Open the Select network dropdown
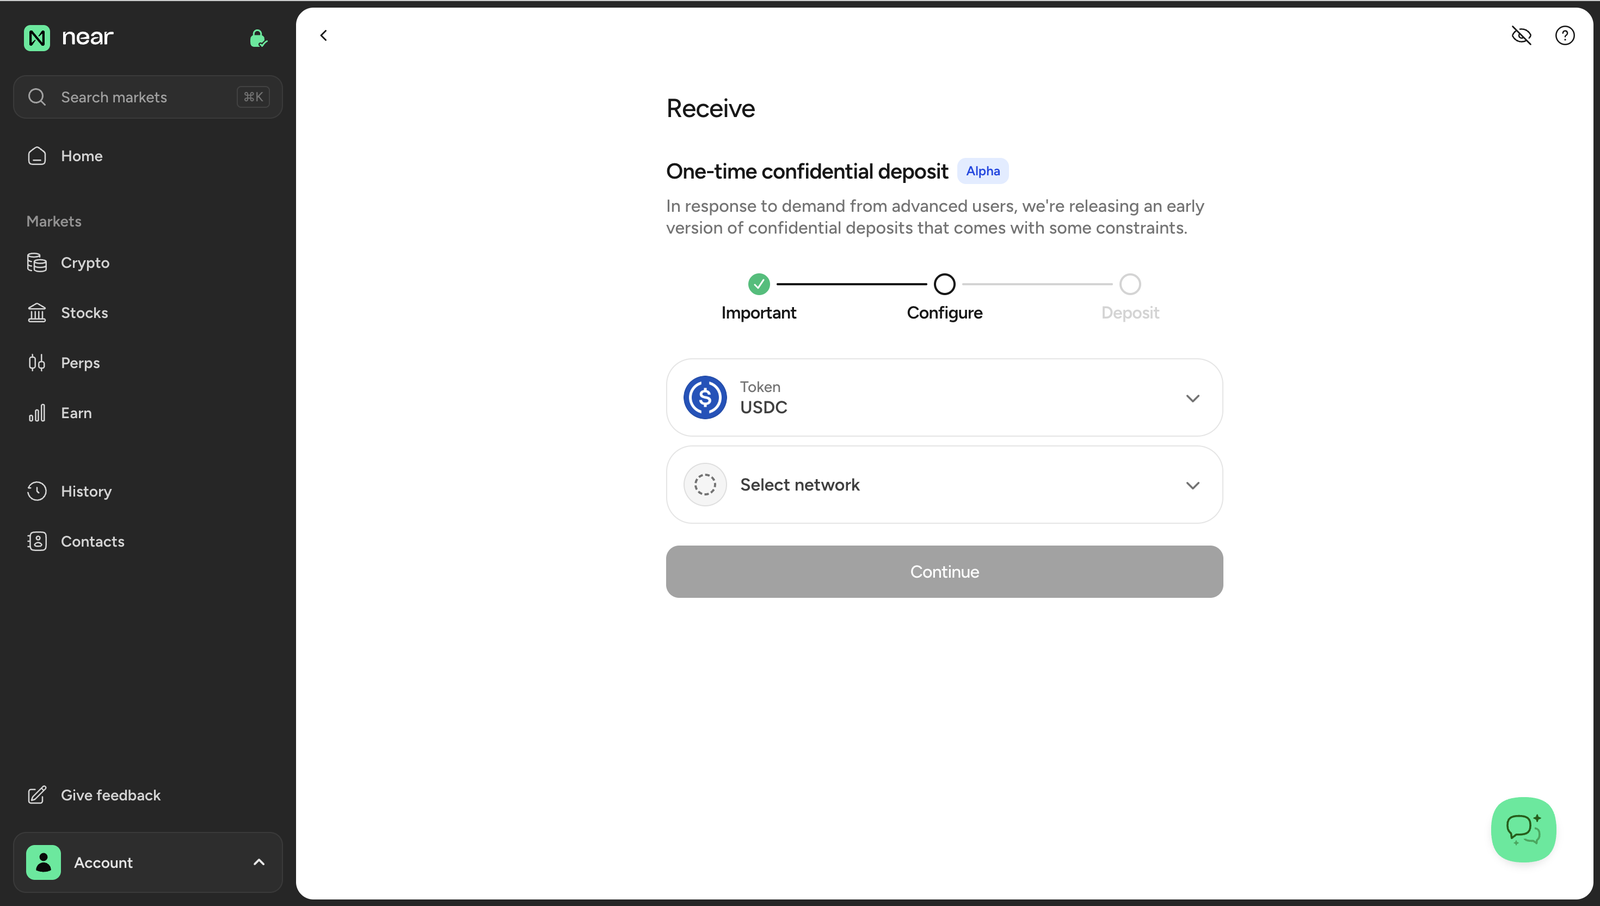This screenshot has height=906, width=1600. 944,485
